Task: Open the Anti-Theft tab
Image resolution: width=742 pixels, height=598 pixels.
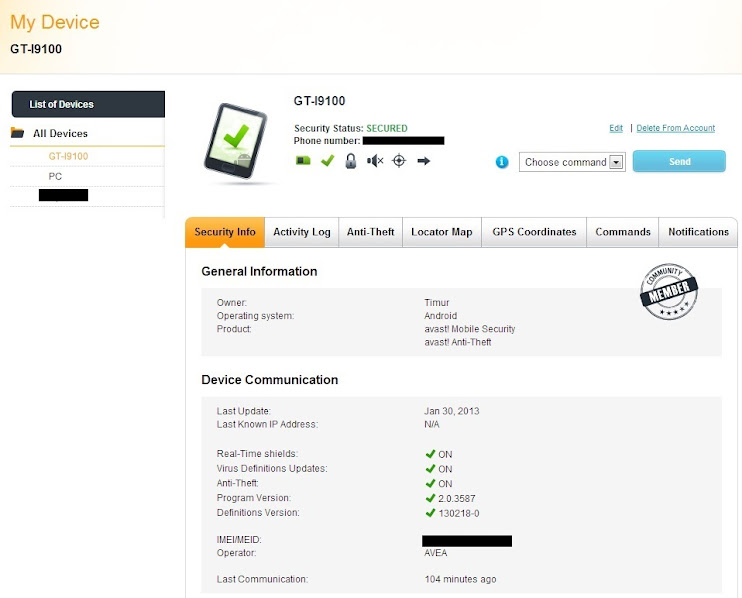Action: [371, 232]
